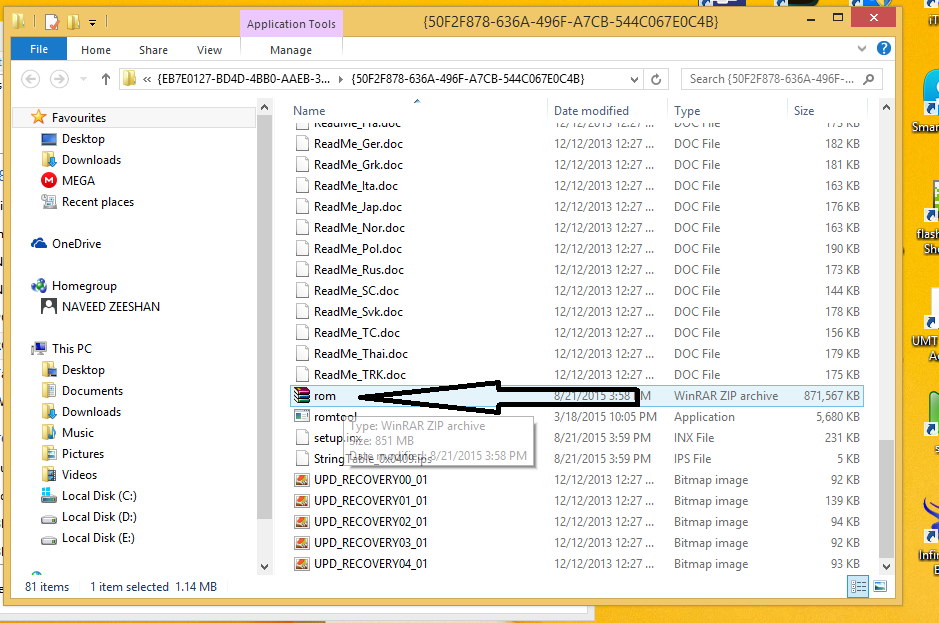Open the Manage tab under Application Tools

point(290,50)
